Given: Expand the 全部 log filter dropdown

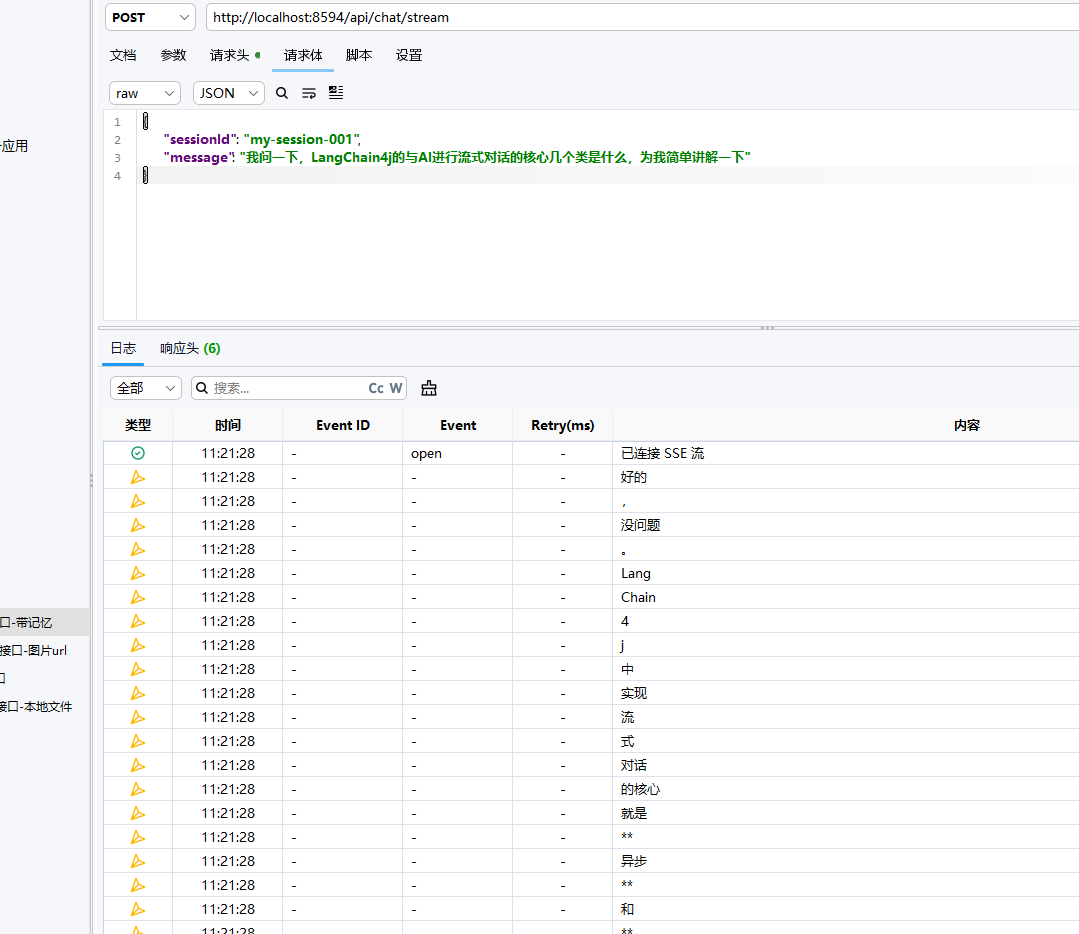Looking at the screenshot, I should pyautogui.click(x=146, y=388).
